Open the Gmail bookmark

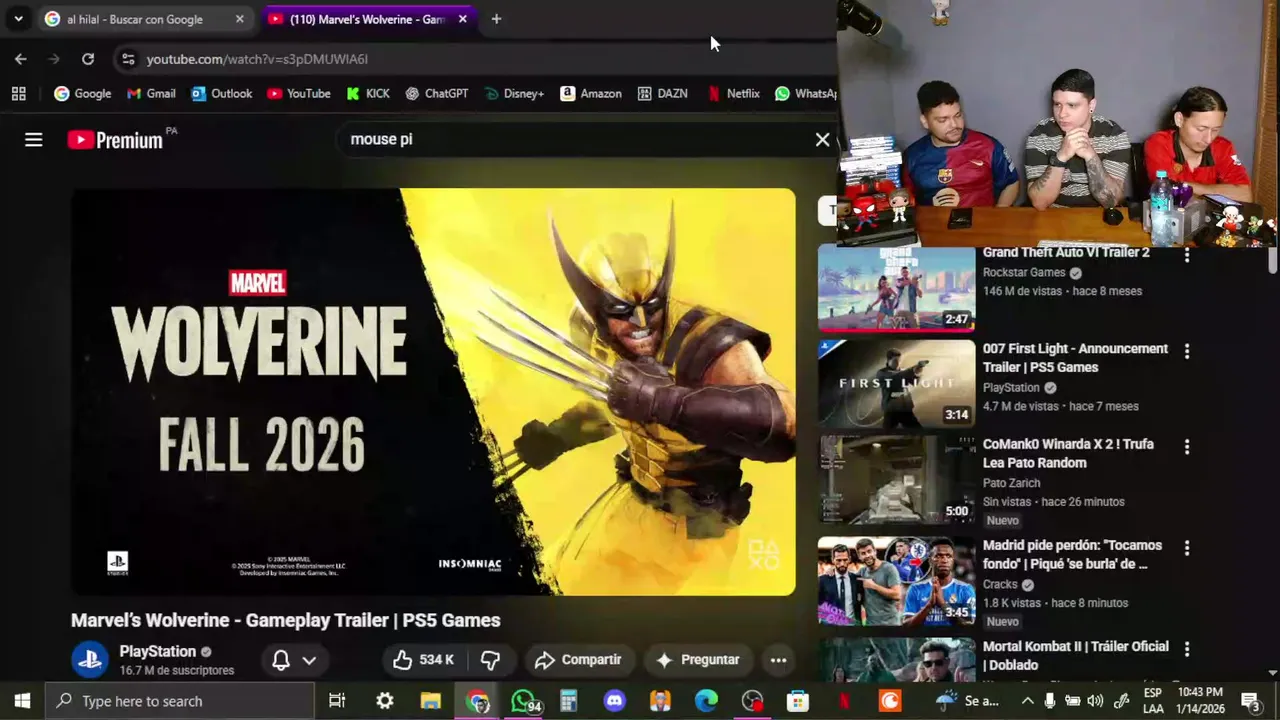(x=151, y=94)
